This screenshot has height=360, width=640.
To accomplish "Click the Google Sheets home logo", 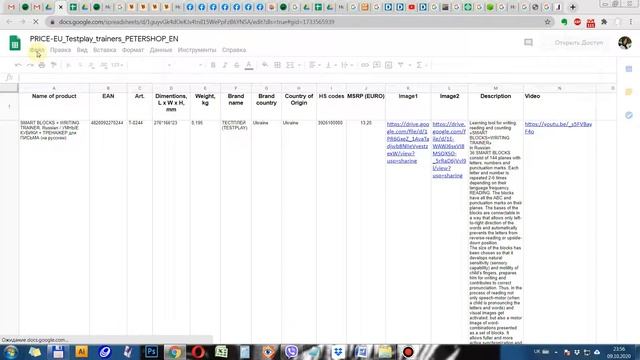I will (15, 43).
